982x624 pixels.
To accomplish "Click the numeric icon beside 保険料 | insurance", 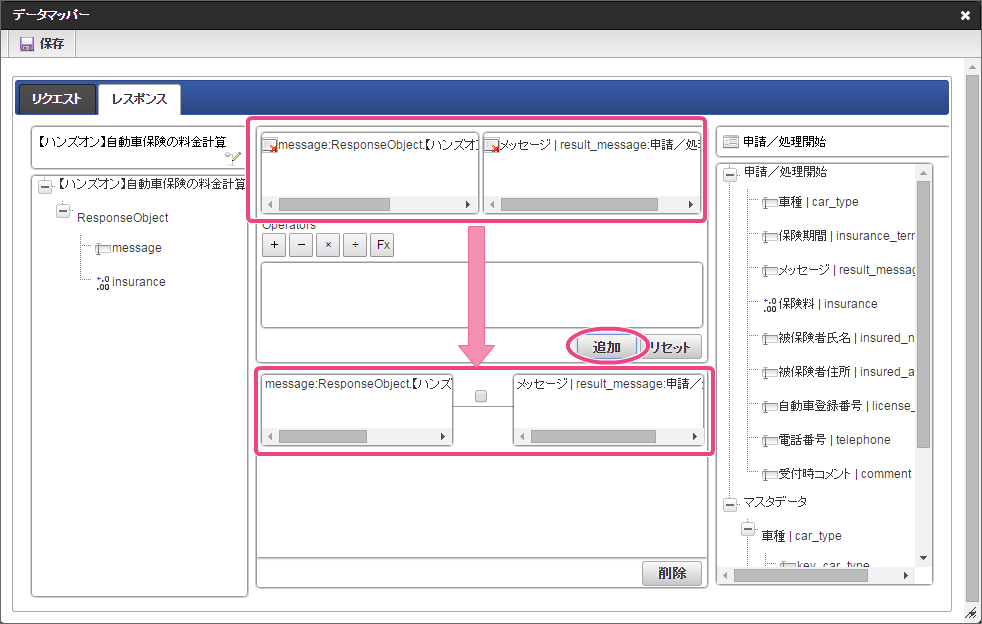I will (770, 304).
